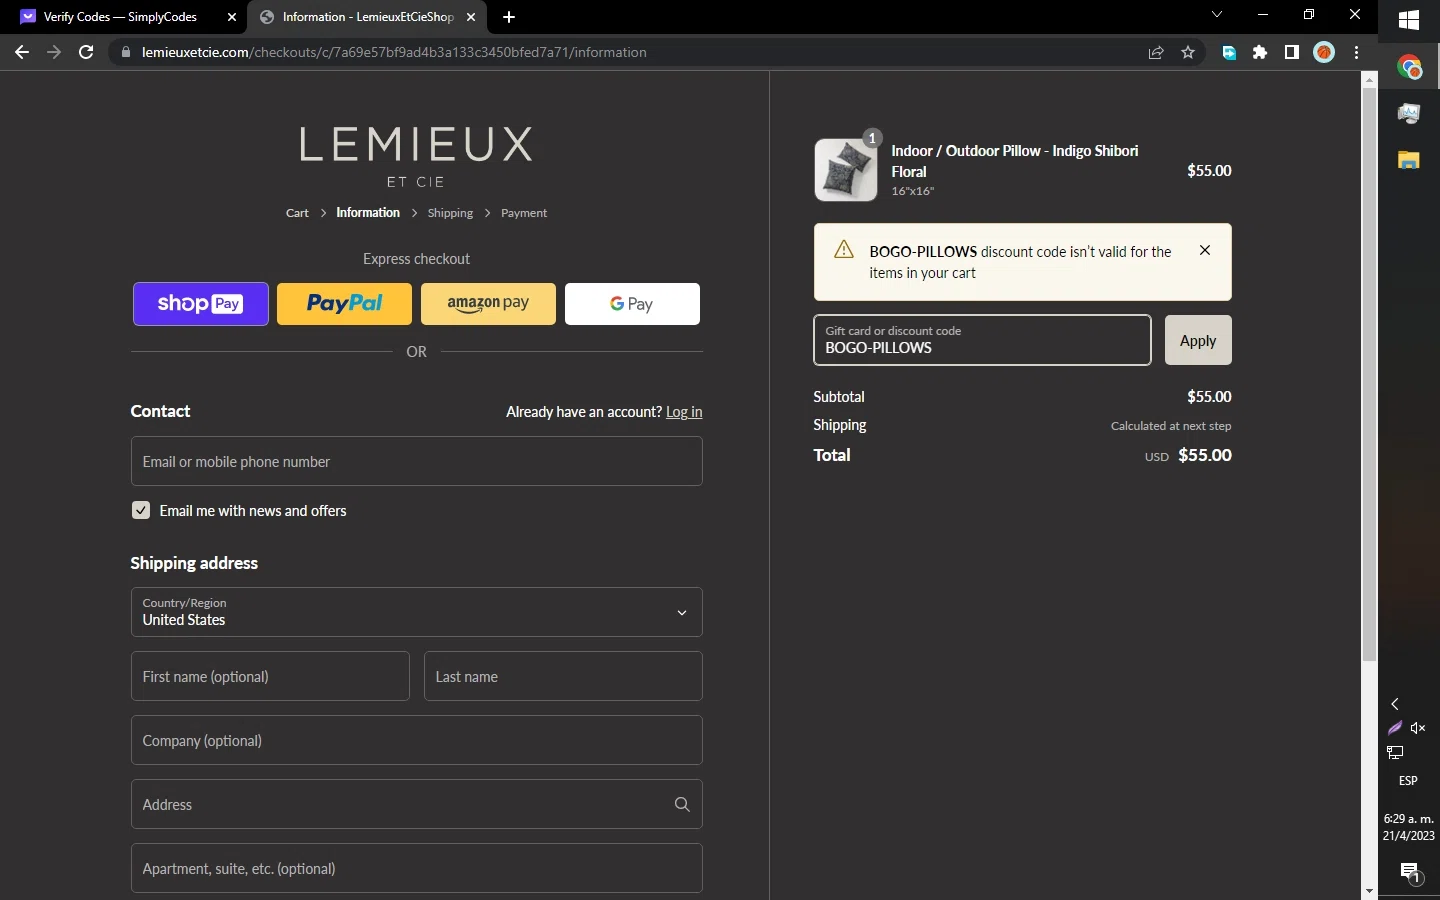Focus the Apartment, suite, etc. field
The width and height of the screenshot is (1440, 900).
click(x=416, y=868)
